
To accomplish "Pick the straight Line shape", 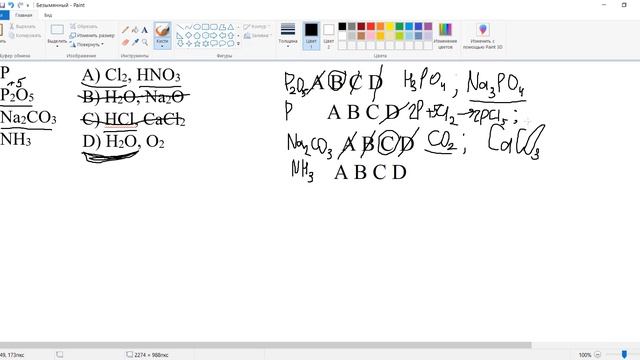I will (180, 27).
